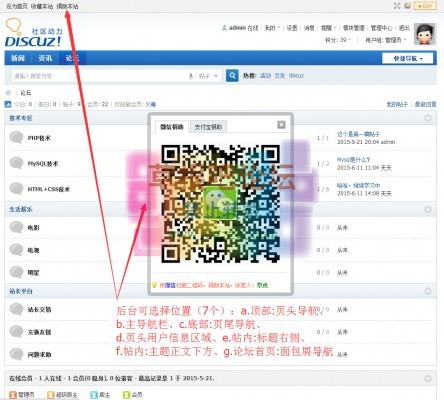Open the 资讯 navigation tab
This screenshot has height=400, width=444.
coord(45,58)
